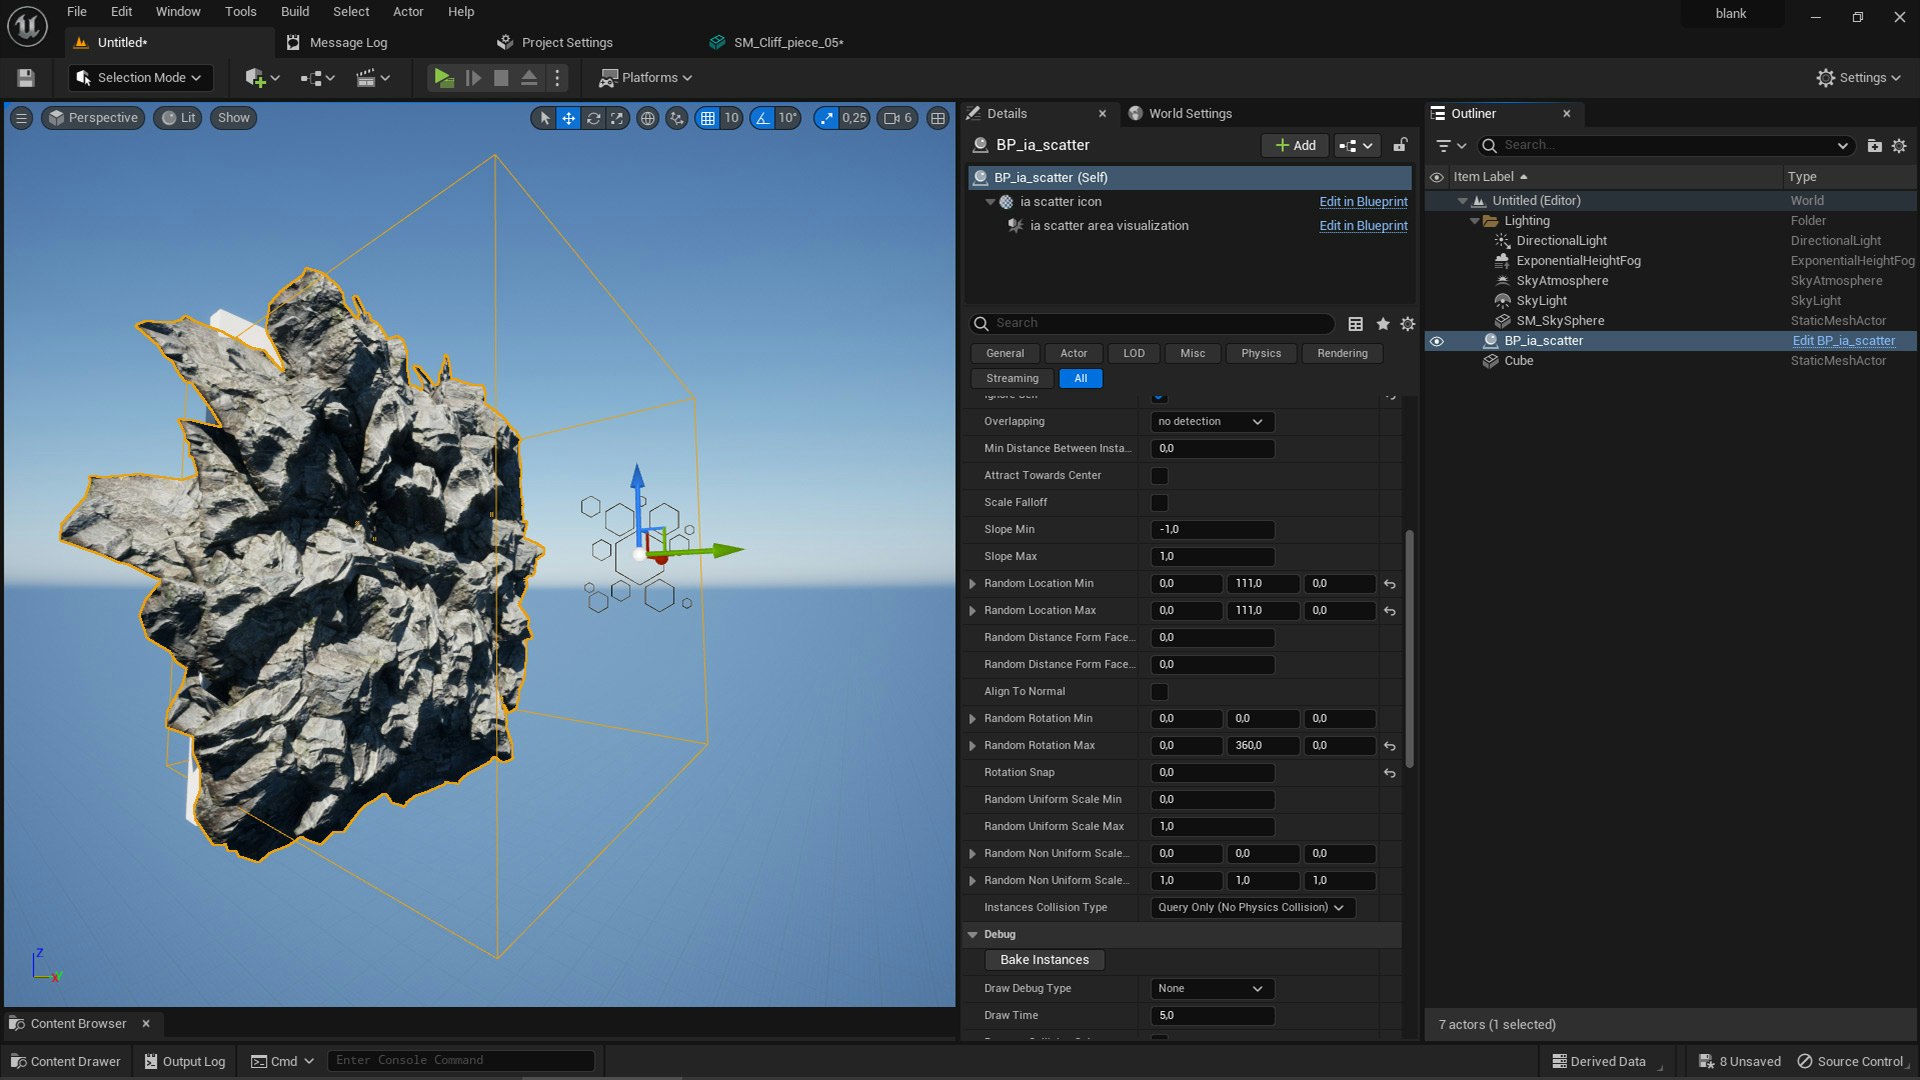Toggle rotation snapping angle icon
Image resolution: width=1920 pixels, height=1080 pixels.
point(763,118)
